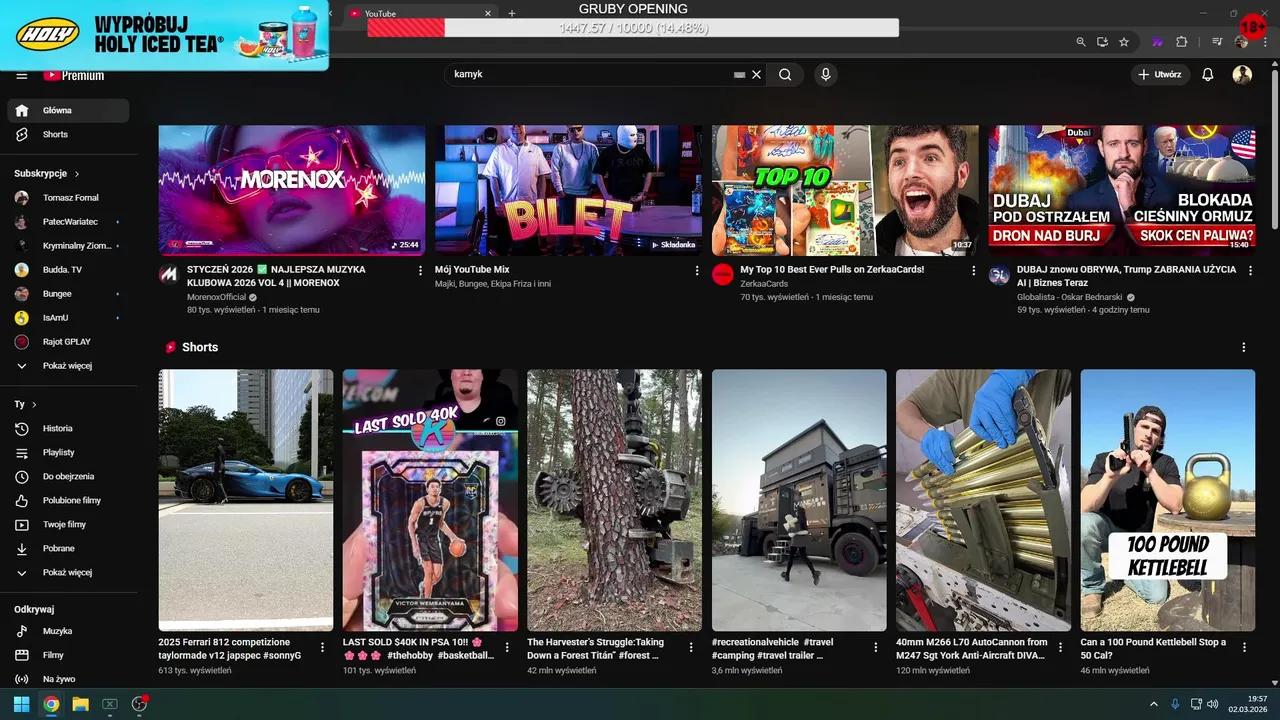Open Top 10 ZerkaaCards video thumbnail
Viewport: 1280px width, 720px height.
point(845,190)
